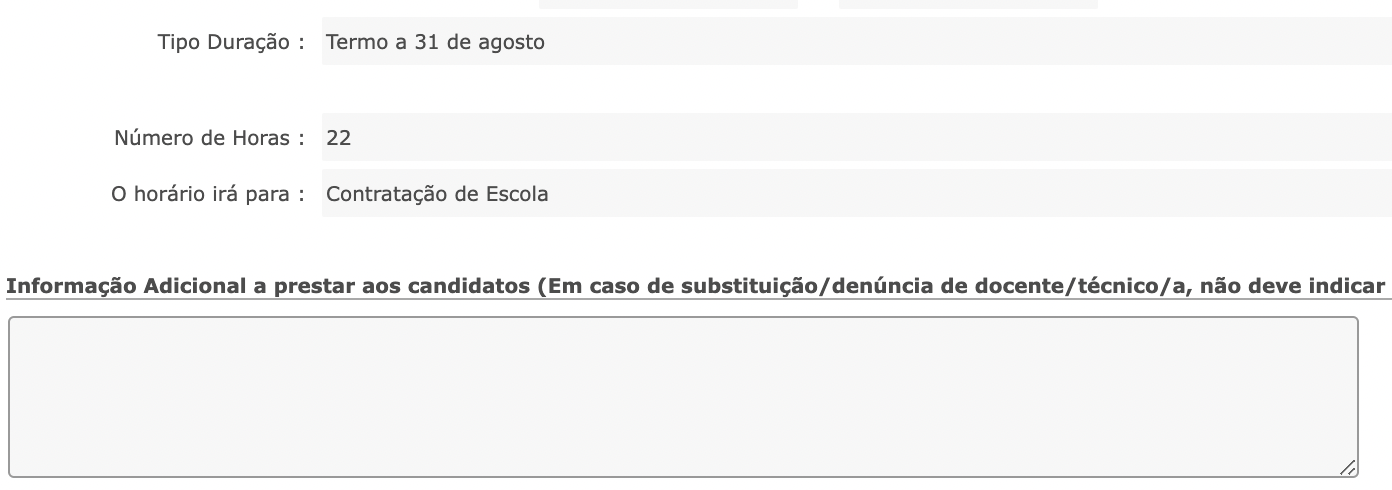Click the 'O horário irá para :' label

[x=207, y=194]
